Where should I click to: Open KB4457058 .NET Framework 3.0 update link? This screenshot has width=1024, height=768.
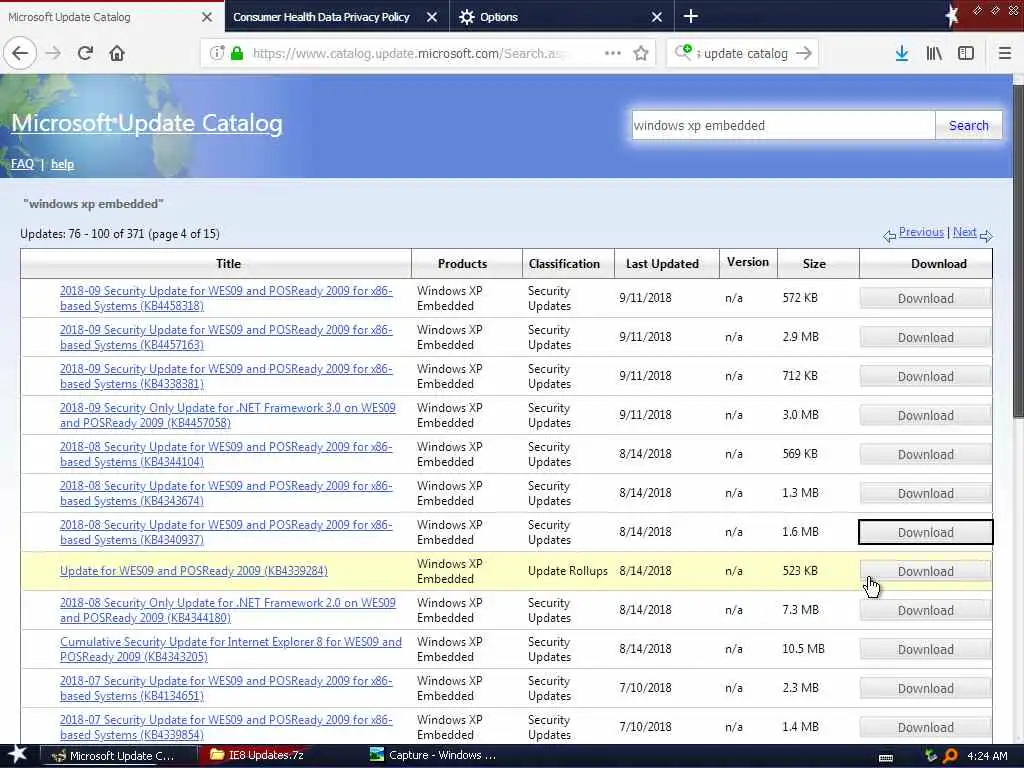(x=227, y=415)
